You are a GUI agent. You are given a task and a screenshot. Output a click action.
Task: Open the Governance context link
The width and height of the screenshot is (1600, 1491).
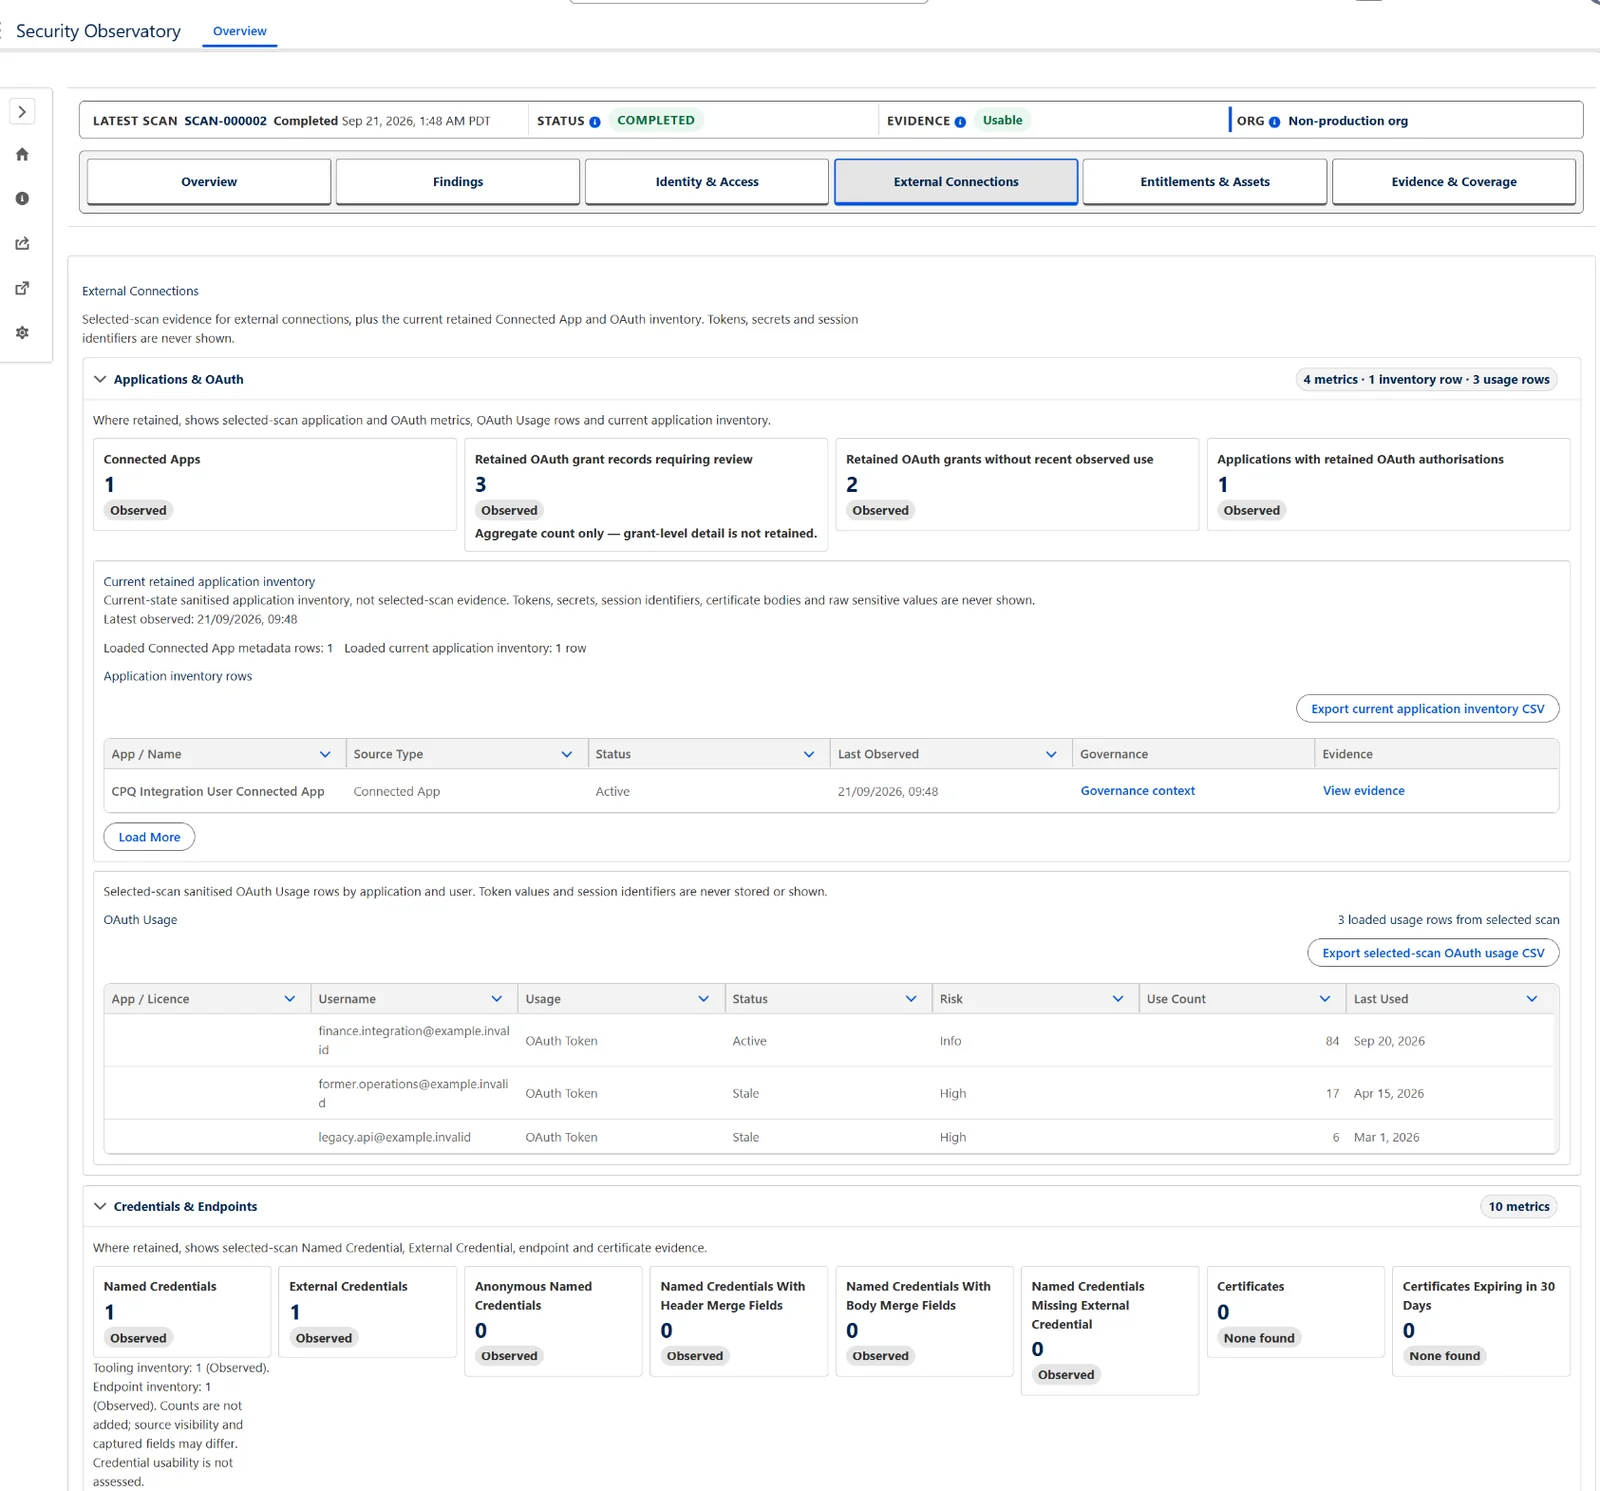pyautogui.click(x=1138, y=791)
